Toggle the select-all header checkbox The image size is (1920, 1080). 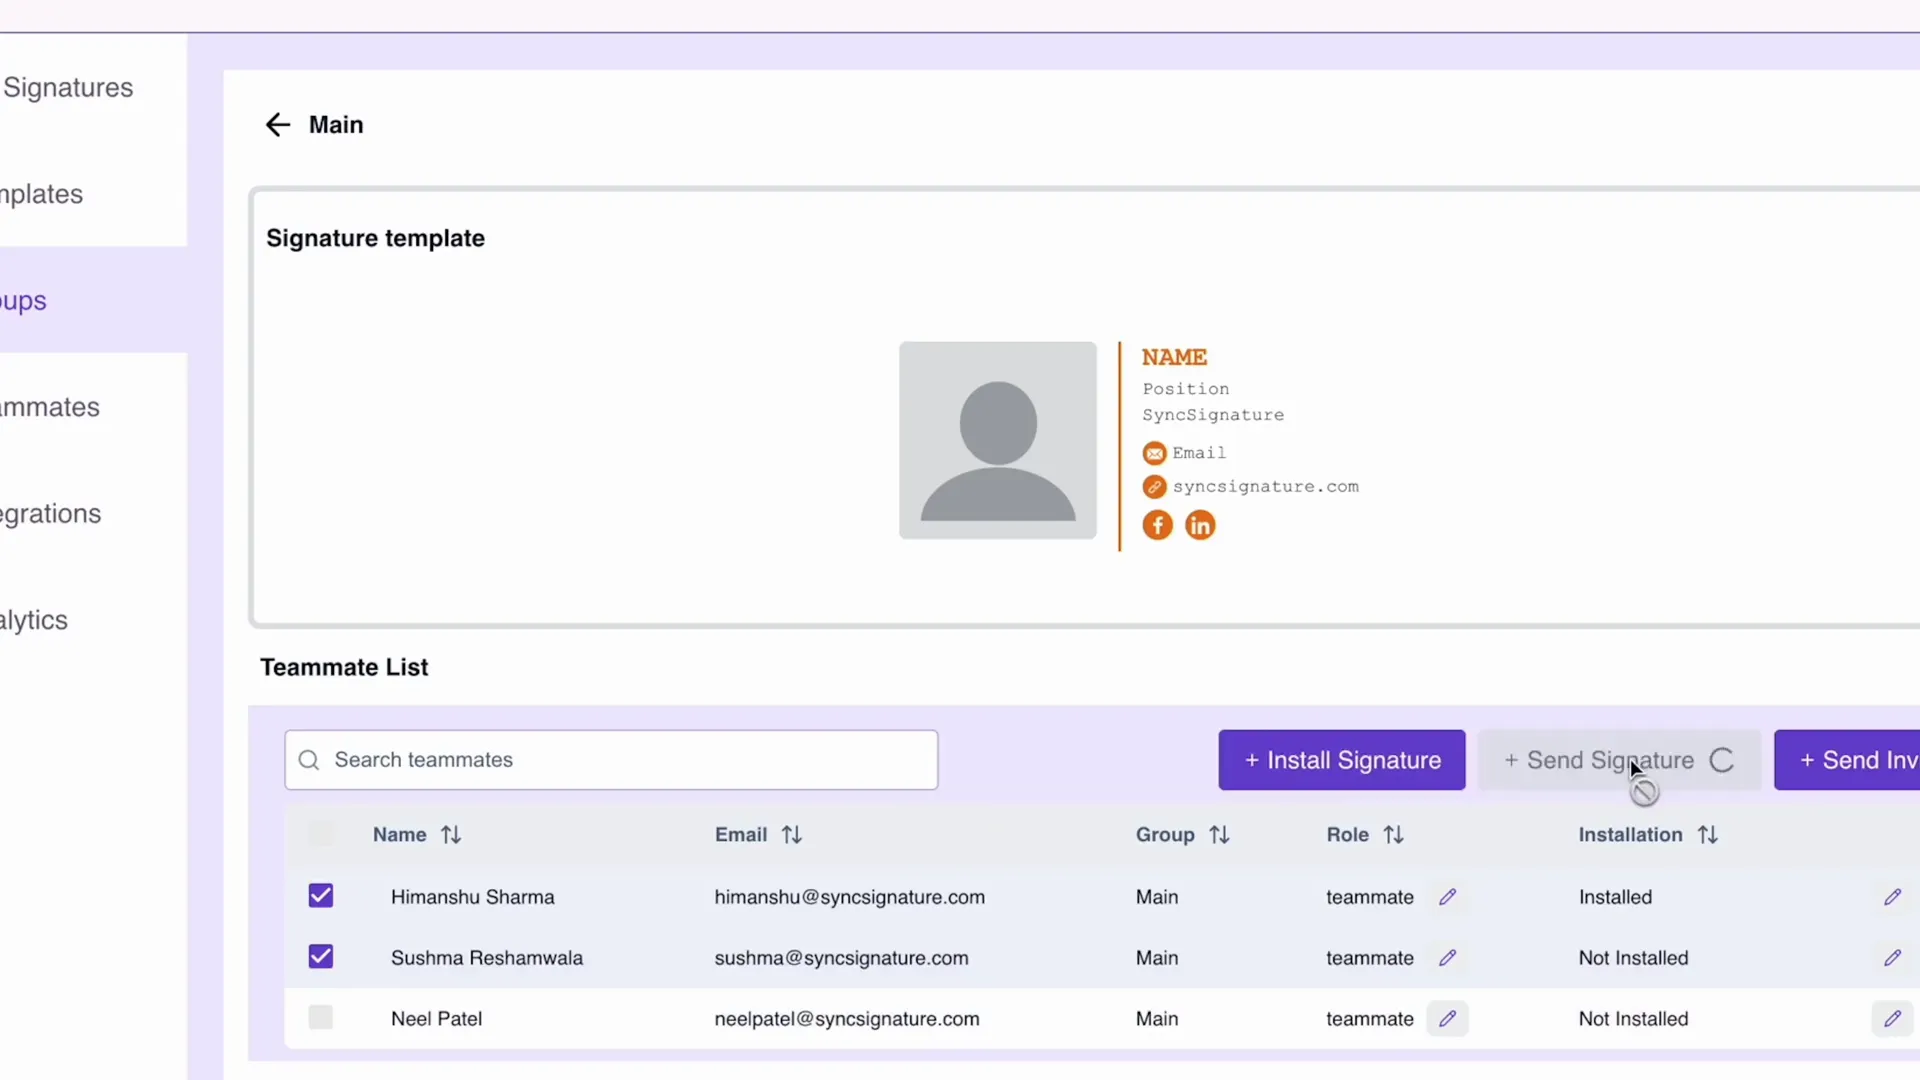coord(321,834)
